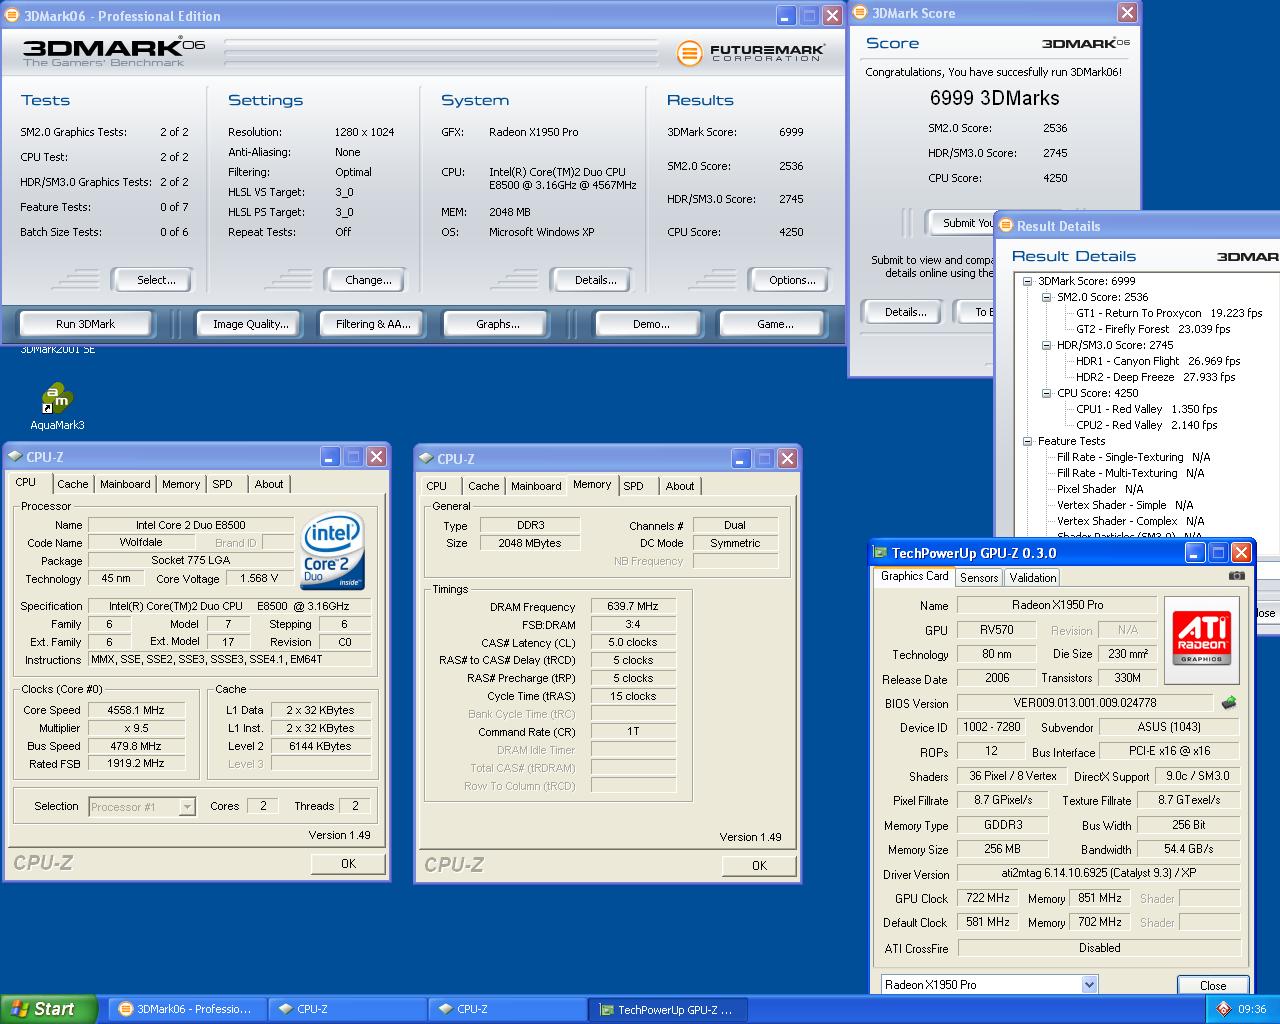Click Details in the 3DMark Score window
Screen dimensions: 1280x1024
(903, 312)
